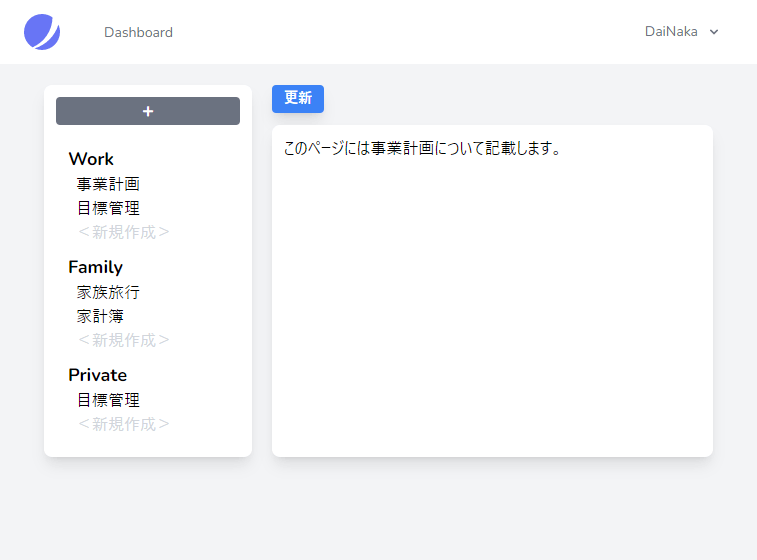Click the gray plus add button
757x560 pixels.
pos(148,111)
